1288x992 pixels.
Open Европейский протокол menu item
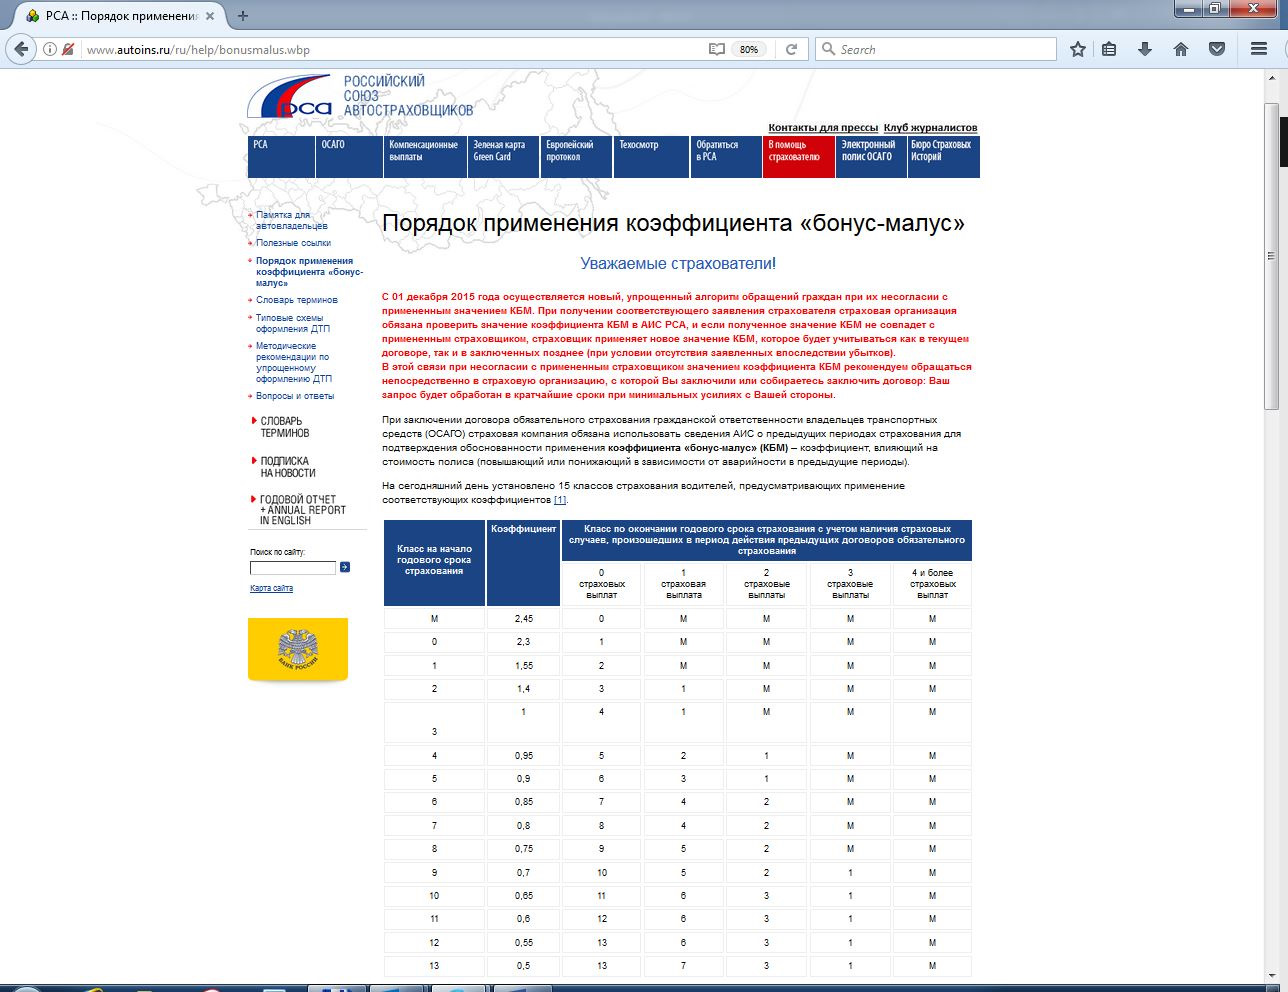tap(576, 157)
